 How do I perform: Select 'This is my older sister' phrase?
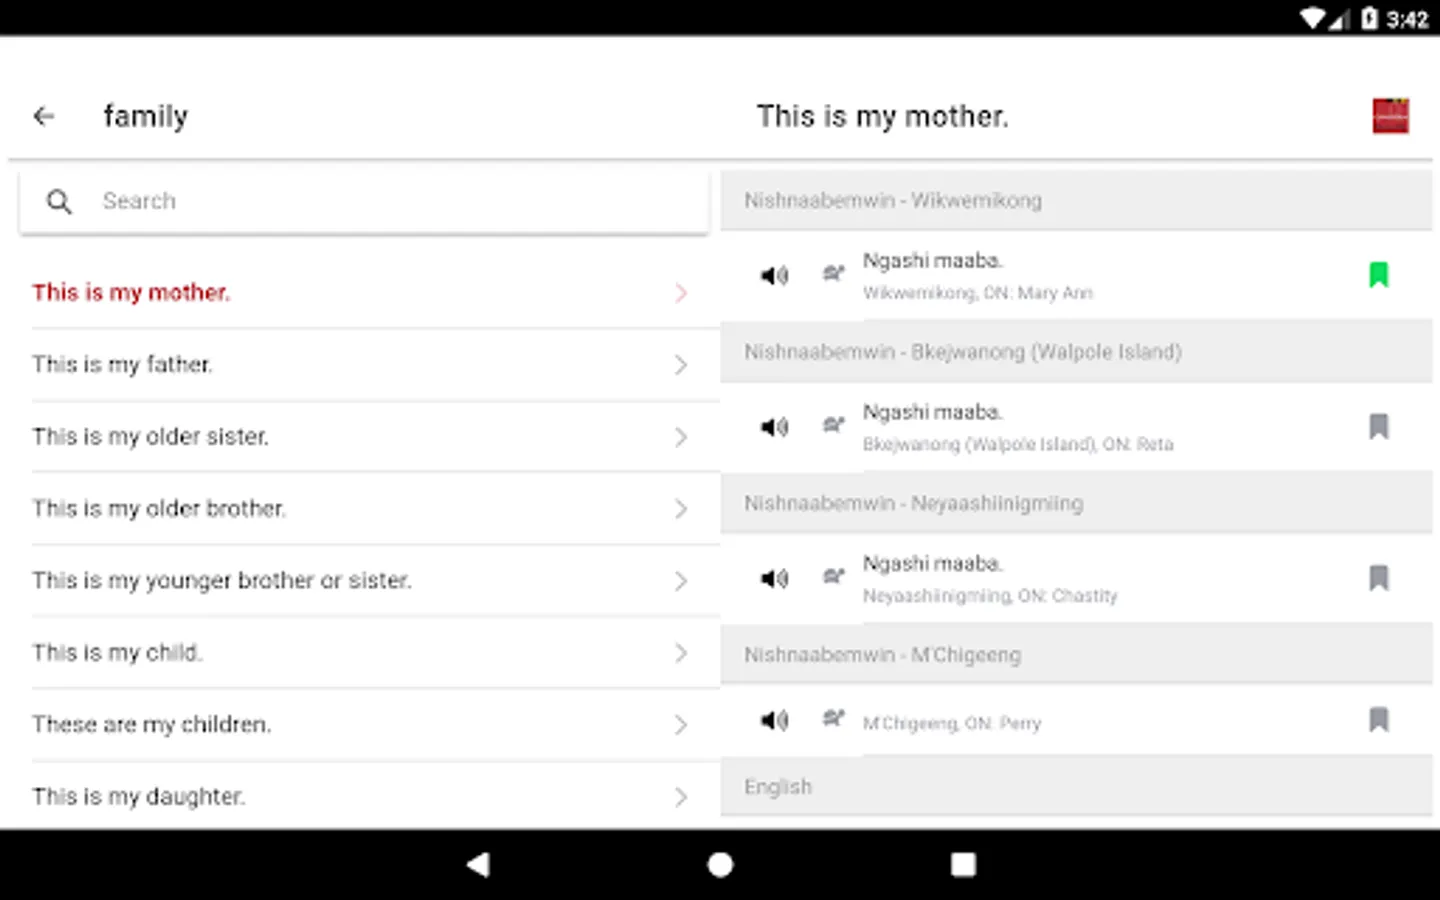(150, 437)
